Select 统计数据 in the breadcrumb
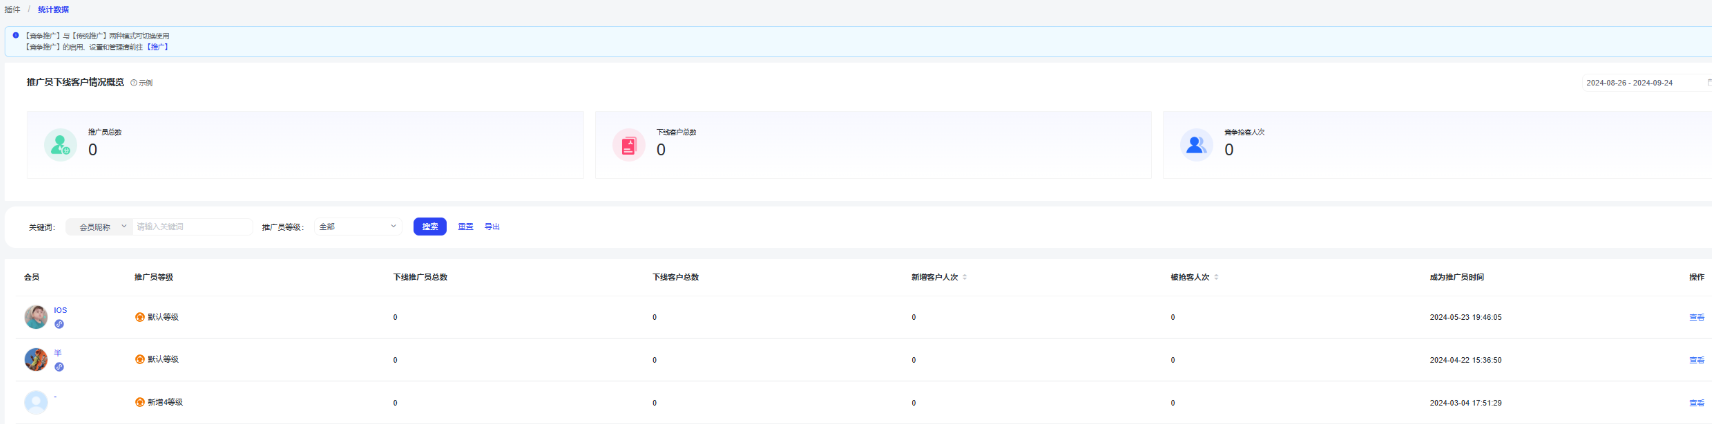The height and width of the screenshot is (424, 1712). tap(53, 10)
